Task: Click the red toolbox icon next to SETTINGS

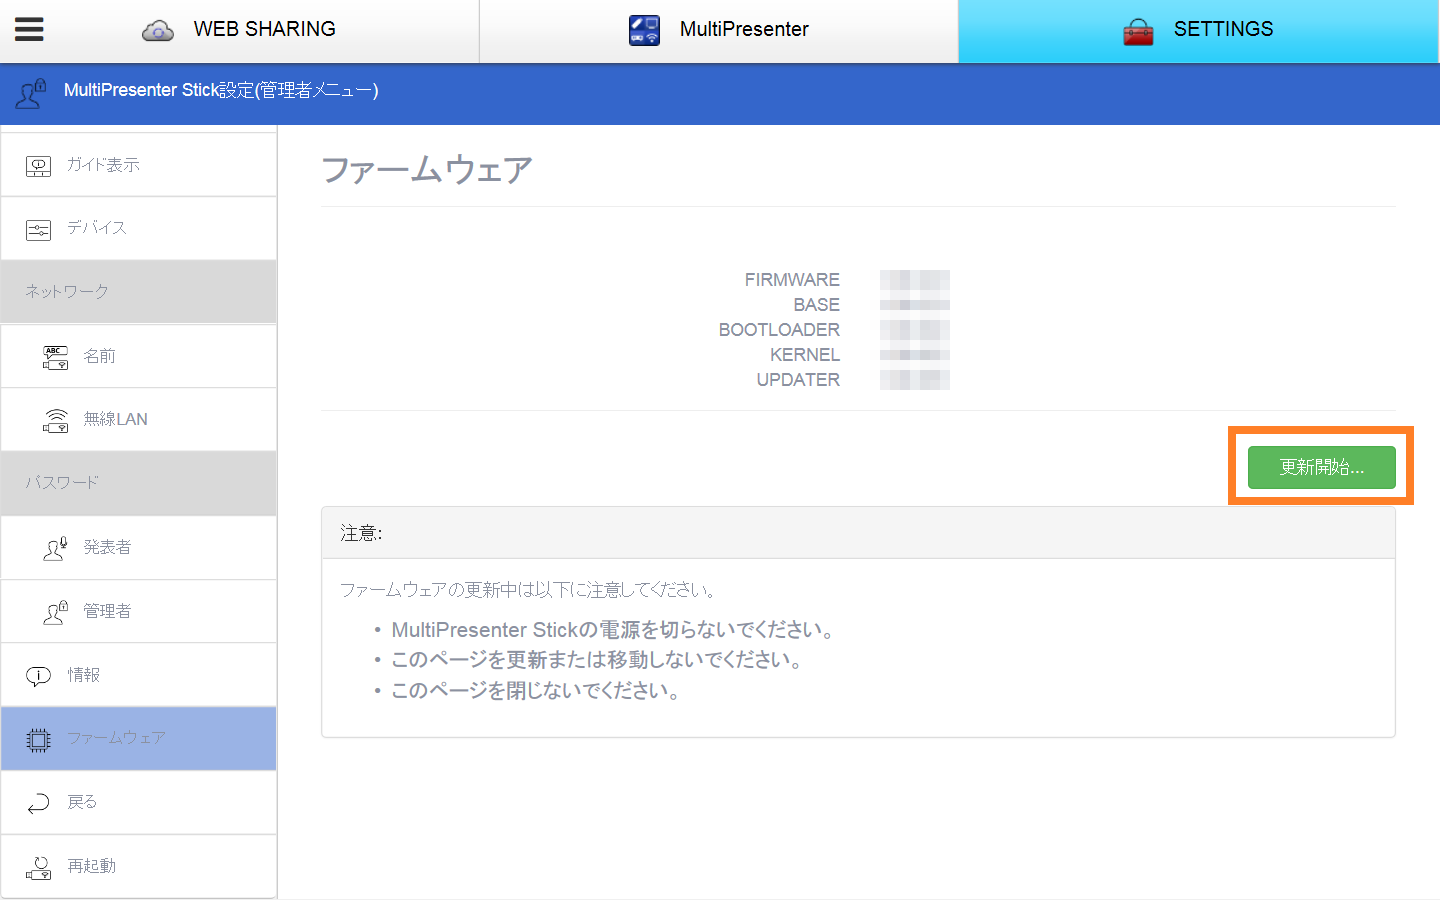Action: click(x=1139, y=29)
